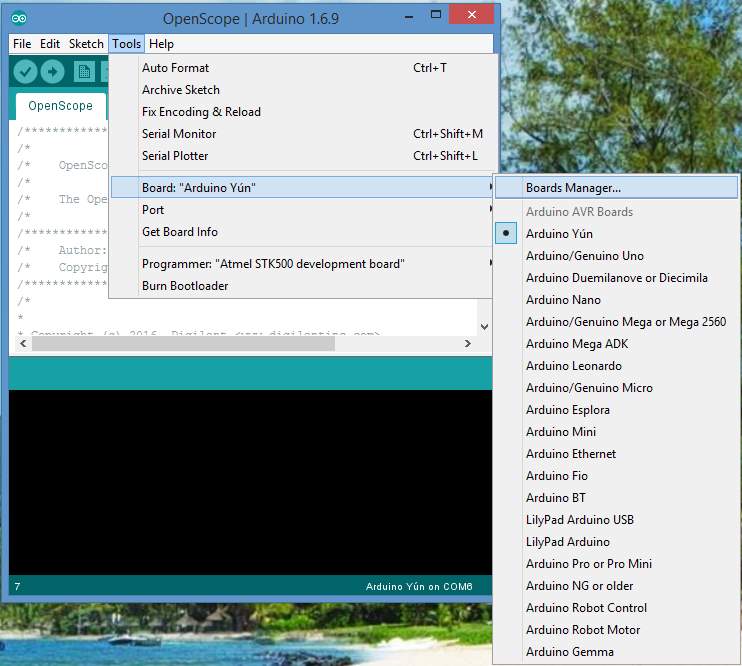Click the New sketch document icon
Viewport: 742px width, 666px height.
84,72
